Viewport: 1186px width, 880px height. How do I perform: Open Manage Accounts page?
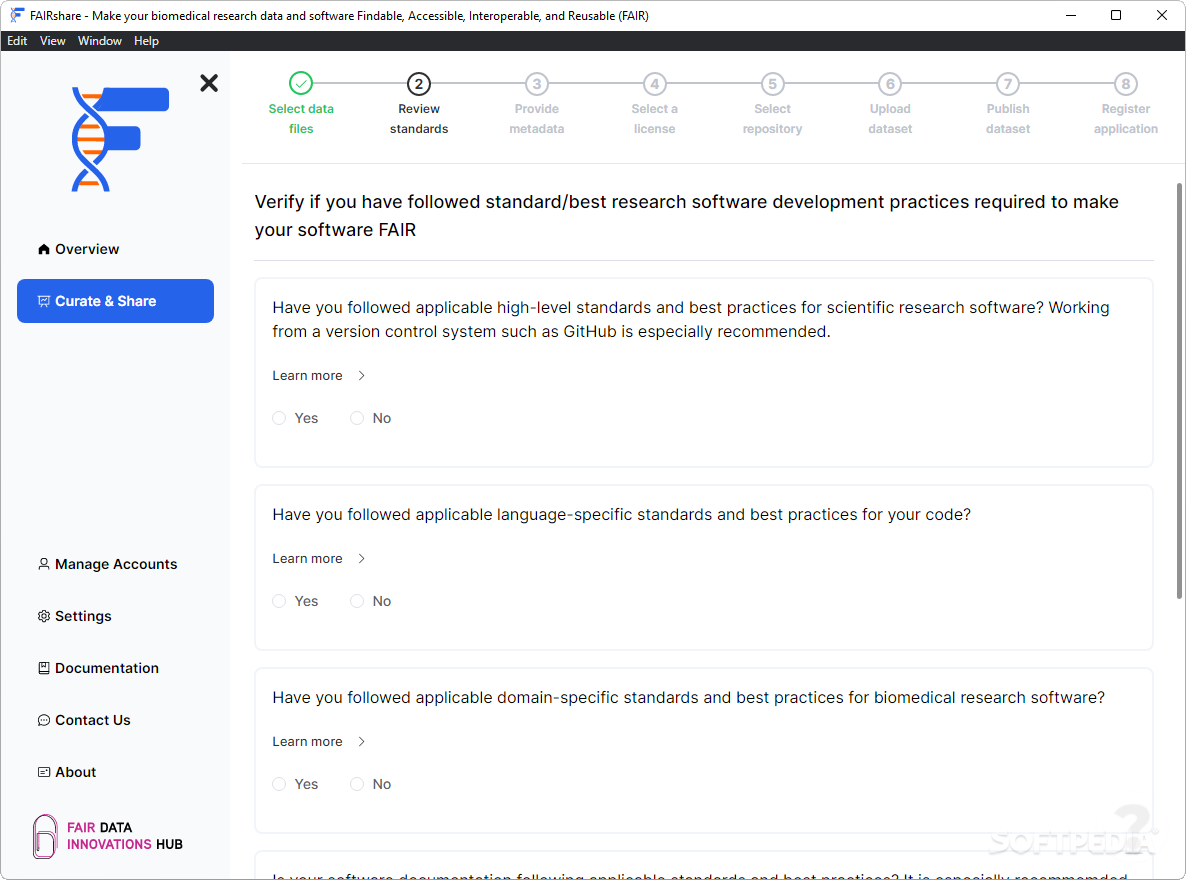click(116, 564)
